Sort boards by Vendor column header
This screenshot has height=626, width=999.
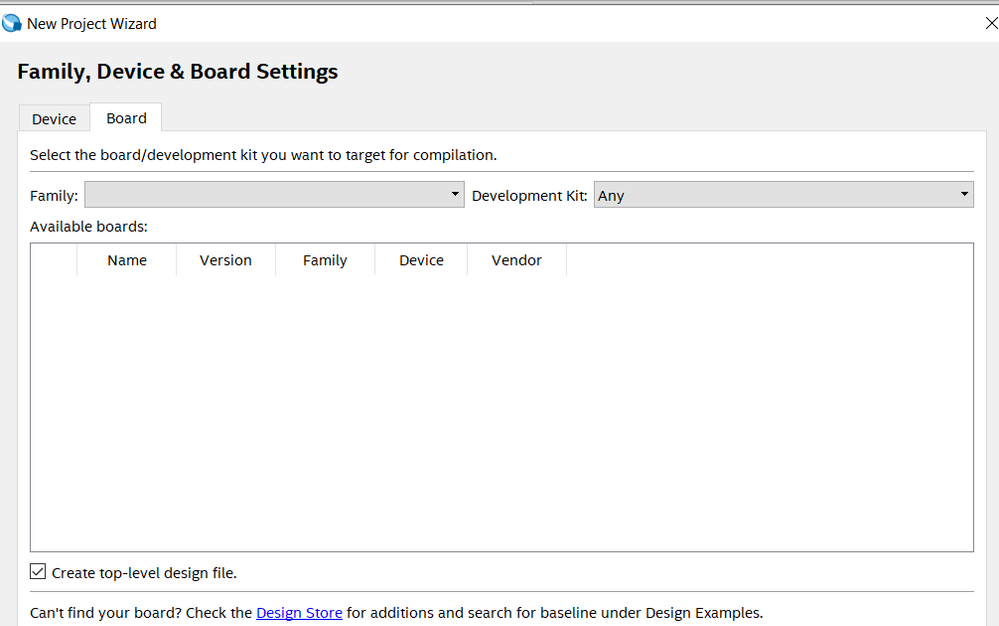pyautogui.click(x=517, y=260)
